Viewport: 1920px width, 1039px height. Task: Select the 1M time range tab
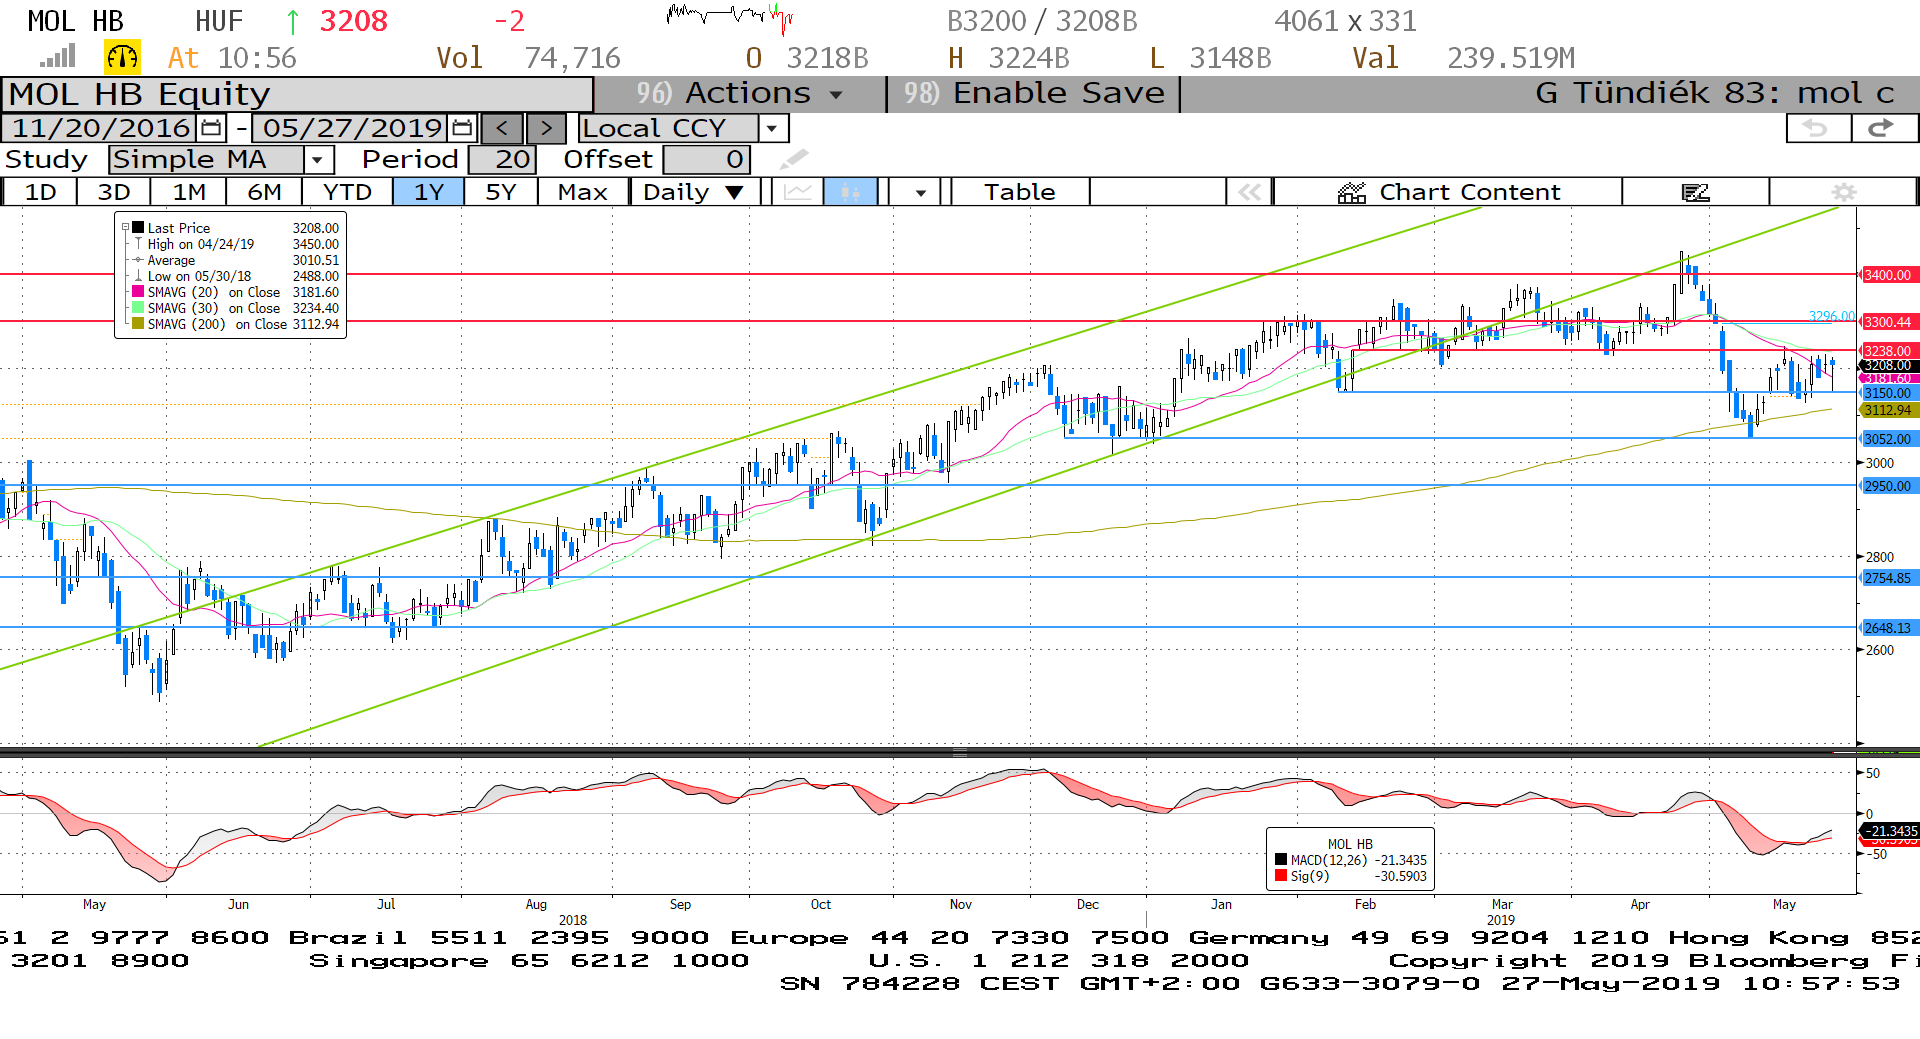pyautogui.click(x=189, y=192)
